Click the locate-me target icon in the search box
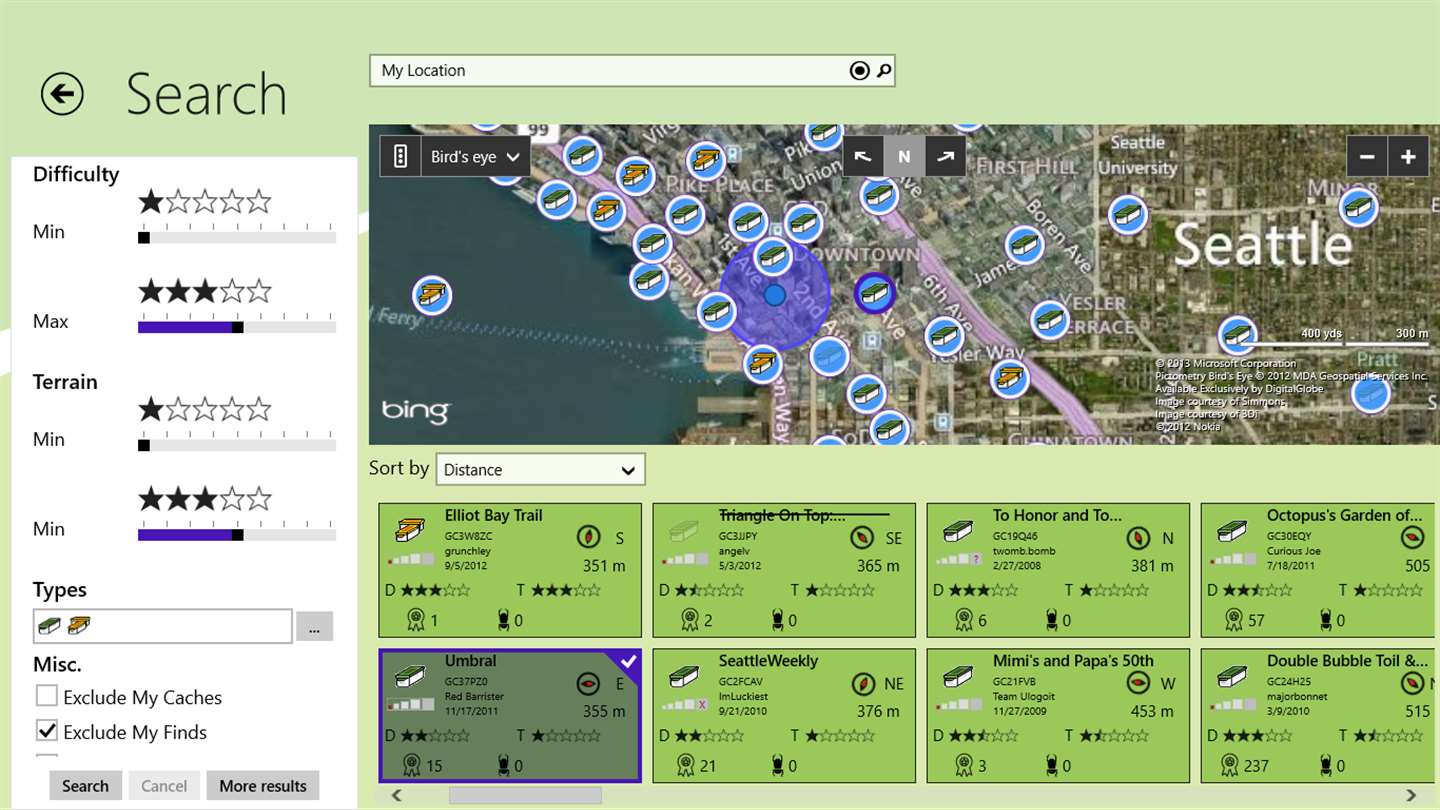Image resolution: width=1440 pixels, height=810 pixels. pos(859,70)
